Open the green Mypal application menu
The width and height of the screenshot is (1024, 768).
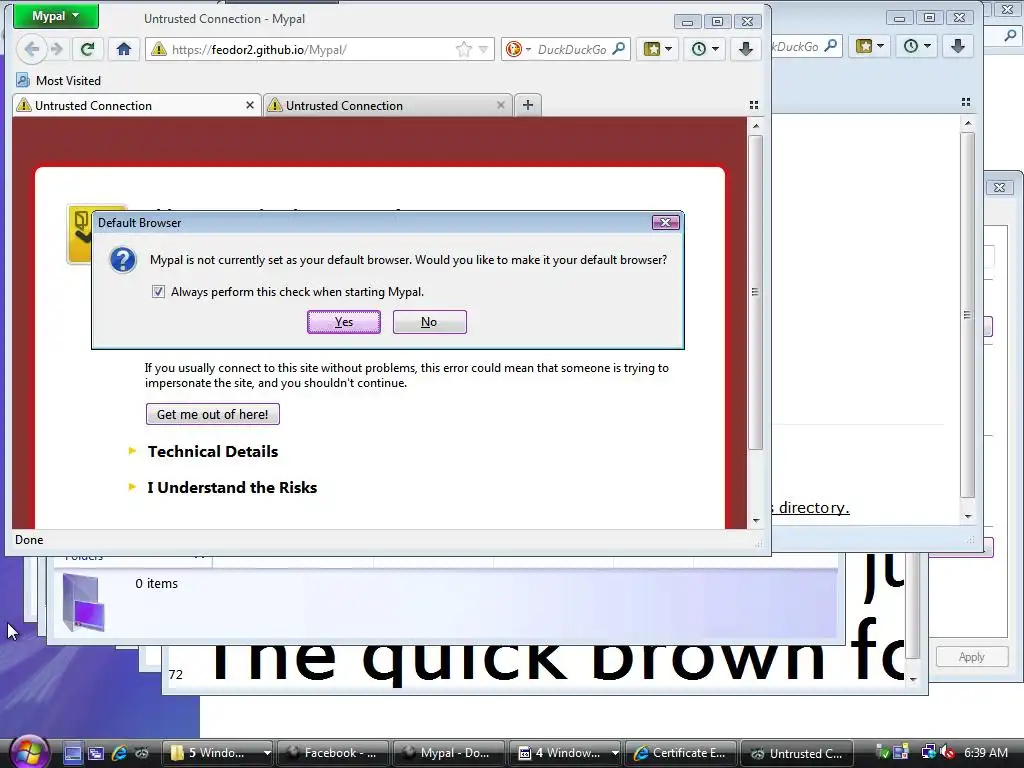click(x=56, y=16)
